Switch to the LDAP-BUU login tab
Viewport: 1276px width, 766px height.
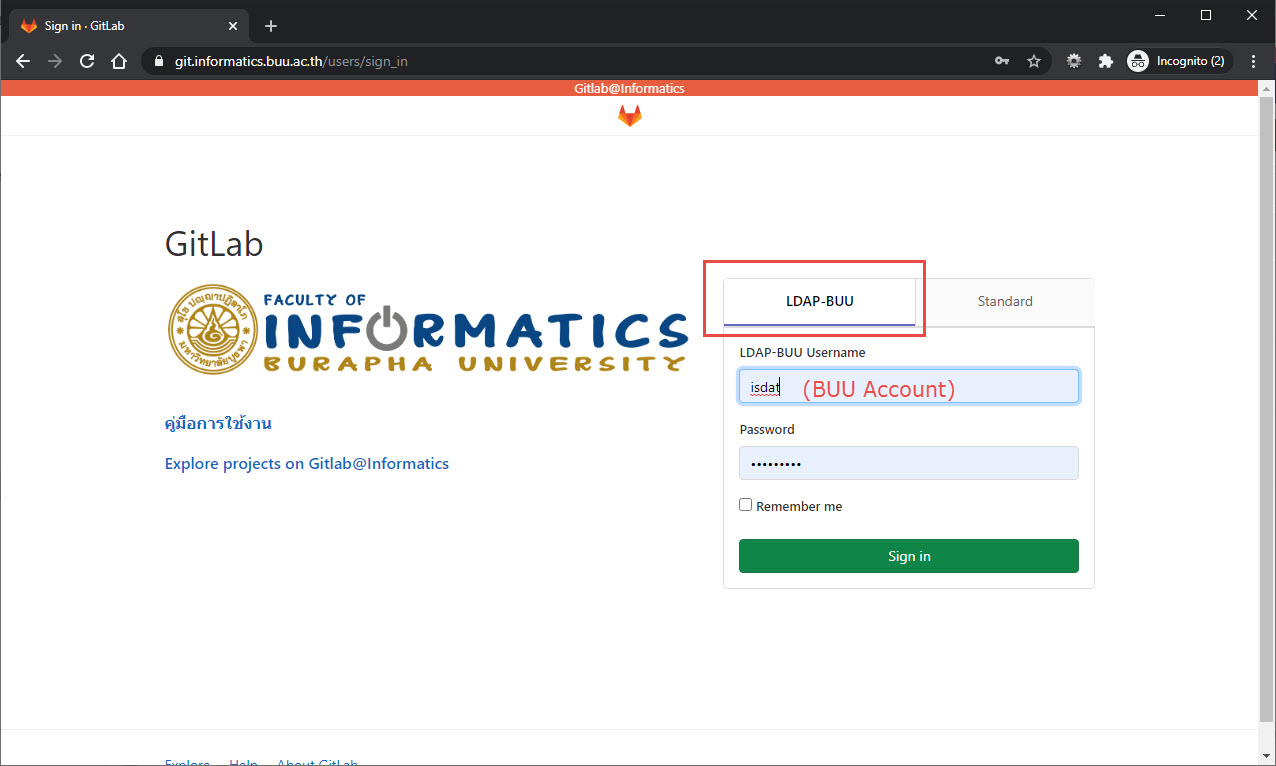820,301
